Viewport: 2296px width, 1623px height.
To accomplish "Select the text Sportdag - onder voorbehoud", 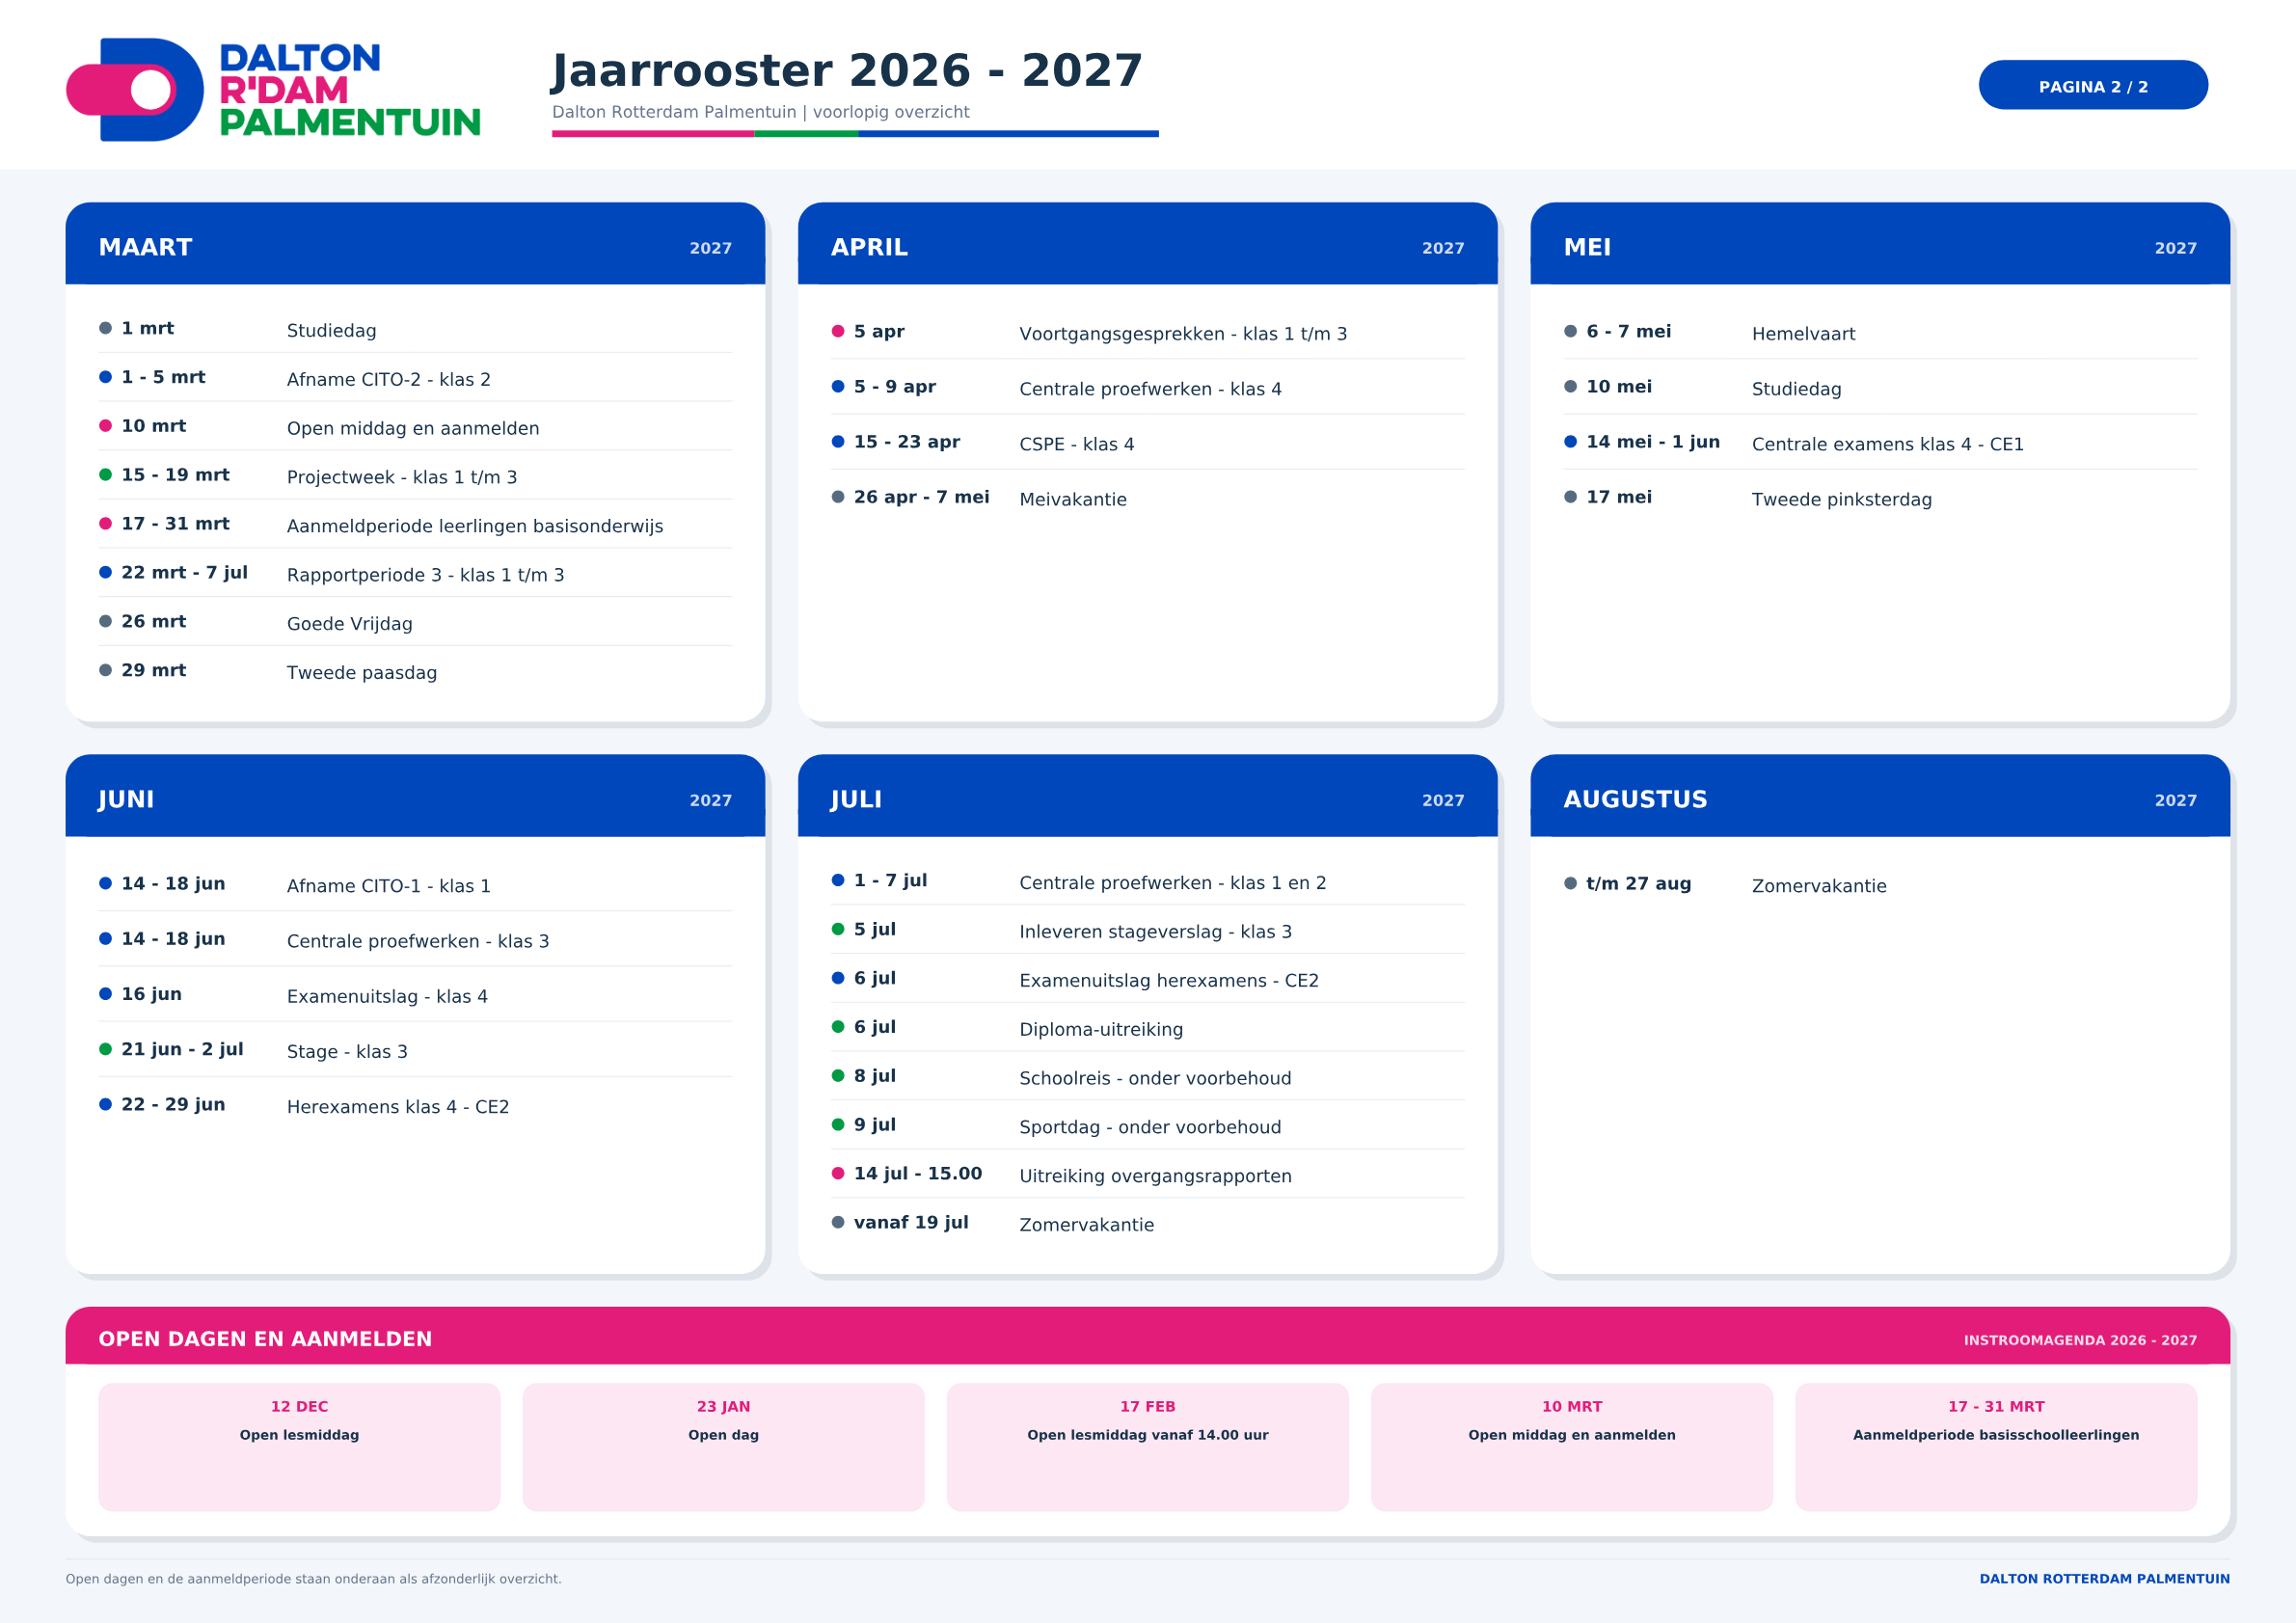I will 1150,1128.
